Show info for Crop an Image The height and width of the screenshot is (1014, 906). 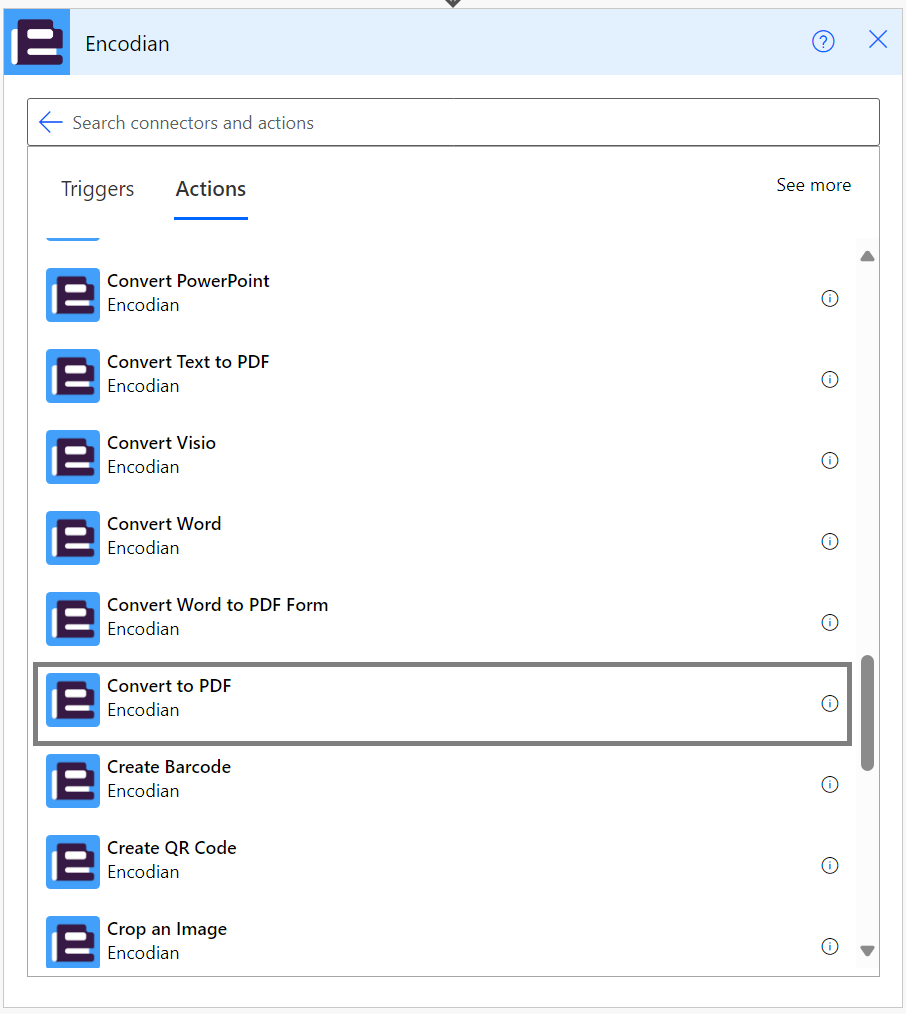tap(830, 946)
